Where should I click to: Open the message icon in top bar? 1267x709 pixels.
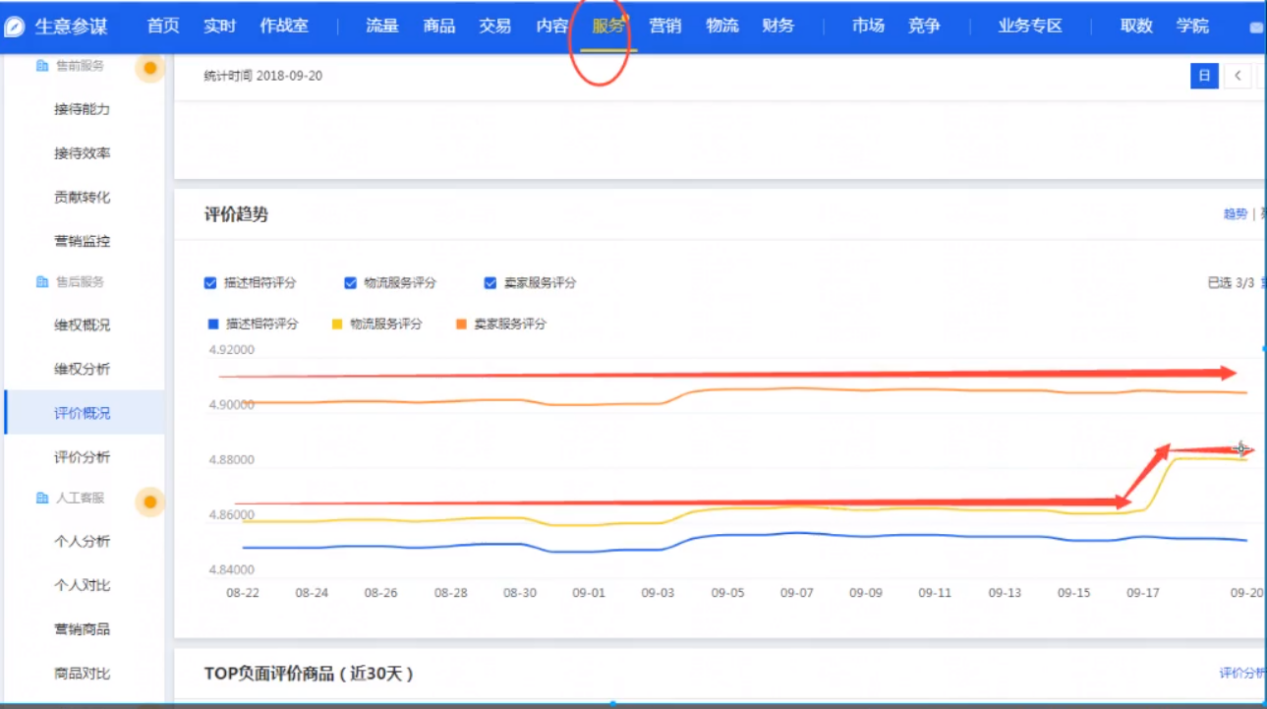click(1256, 28)
